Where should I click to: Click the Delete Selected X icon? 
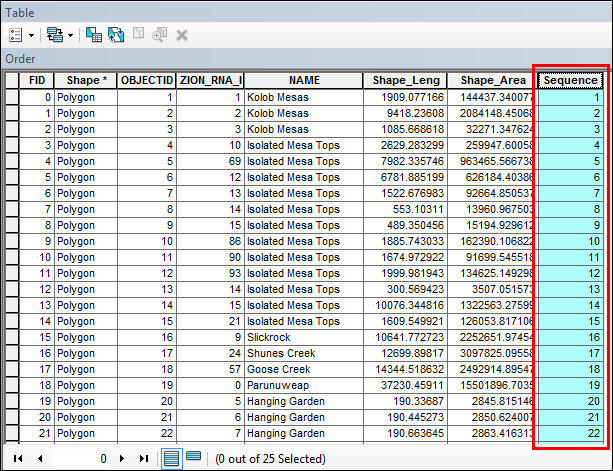(182, 36)
